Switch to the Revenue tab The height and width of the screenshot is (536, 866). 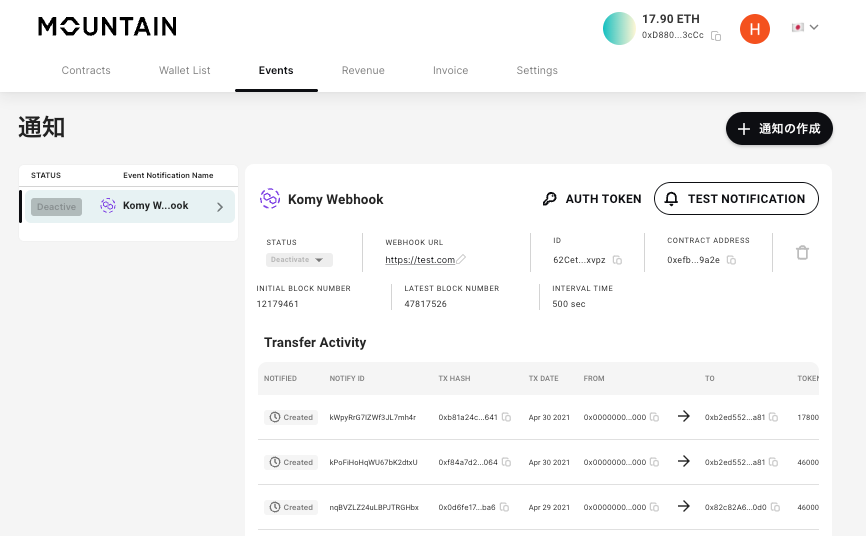[x=363, y=71]
